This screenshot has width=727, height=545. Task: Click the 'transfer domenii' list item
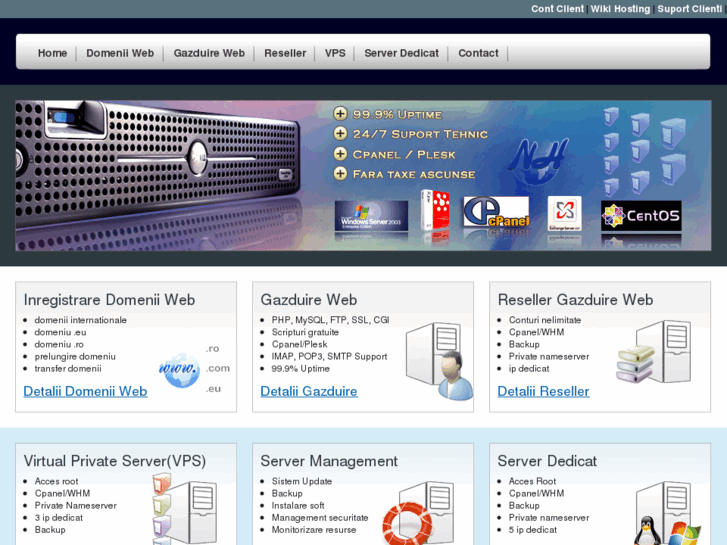[68, 369]
